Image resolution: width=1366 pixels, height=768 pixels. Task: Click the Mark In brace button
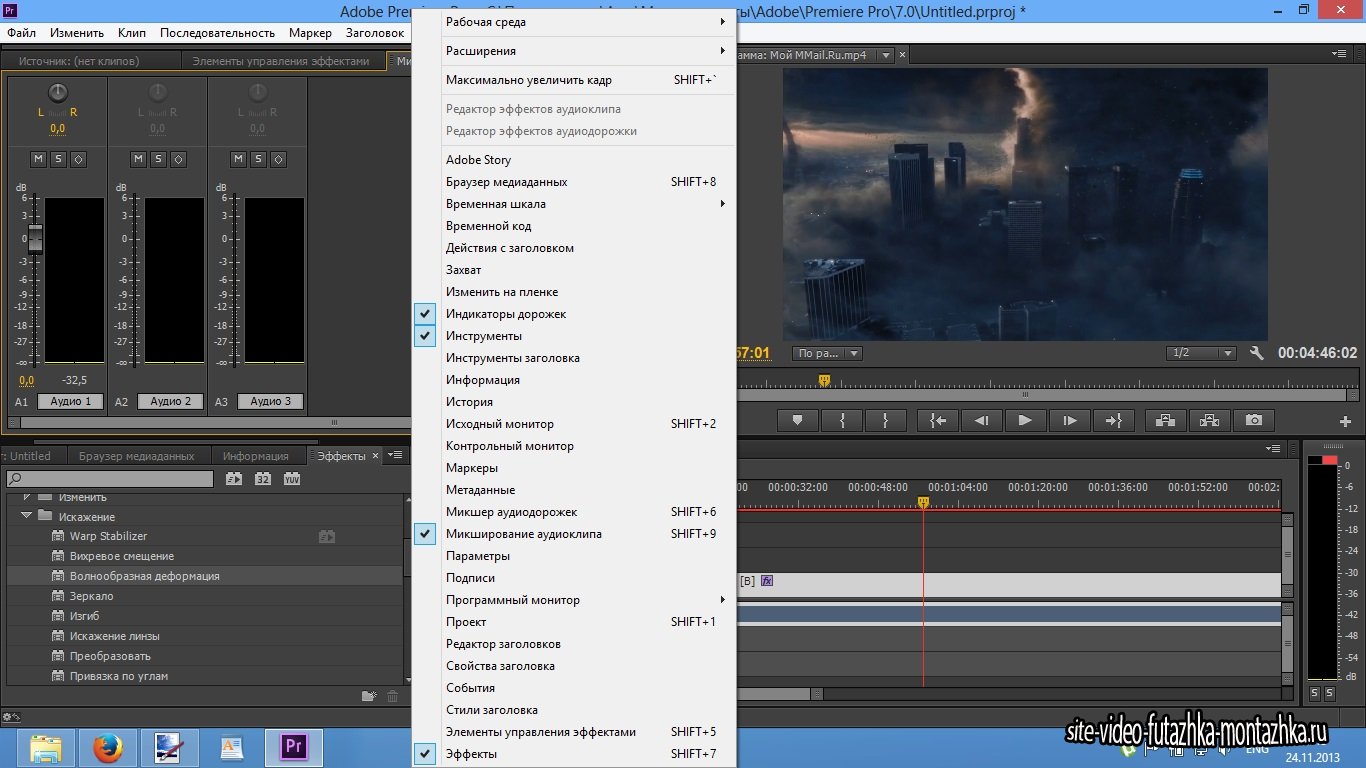(842, 421)
